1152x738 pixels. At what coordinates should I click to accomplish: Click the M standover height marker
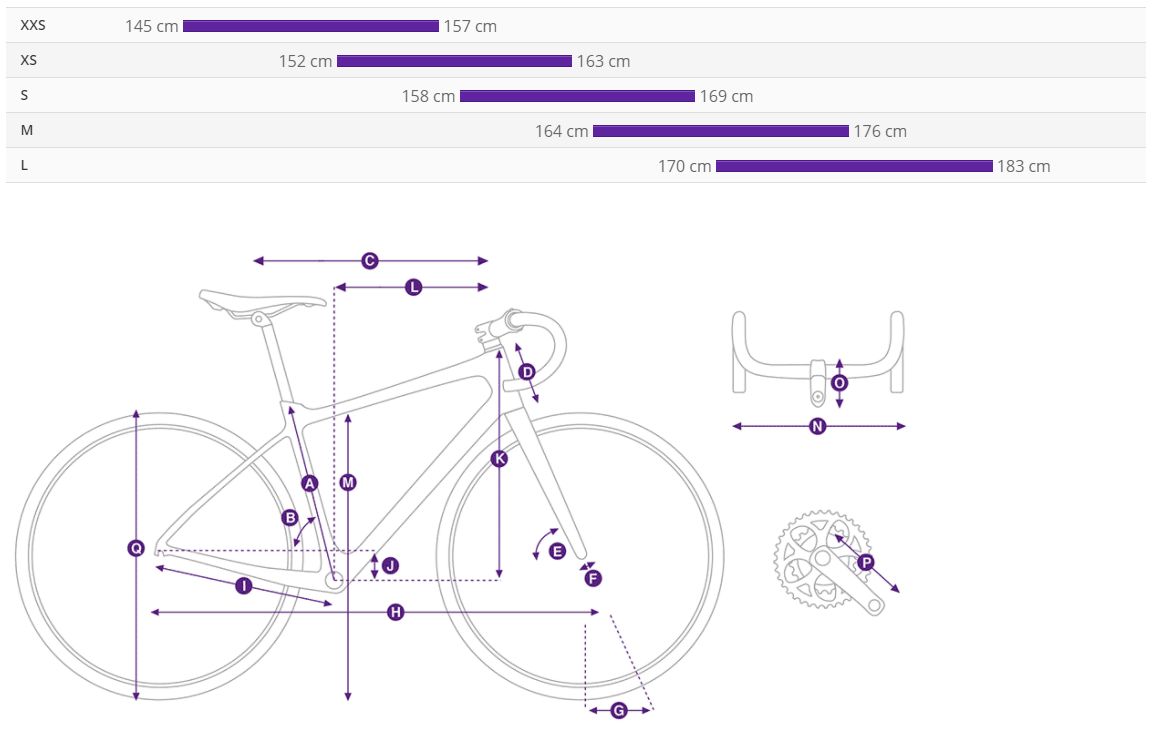(x=347, y=482)
